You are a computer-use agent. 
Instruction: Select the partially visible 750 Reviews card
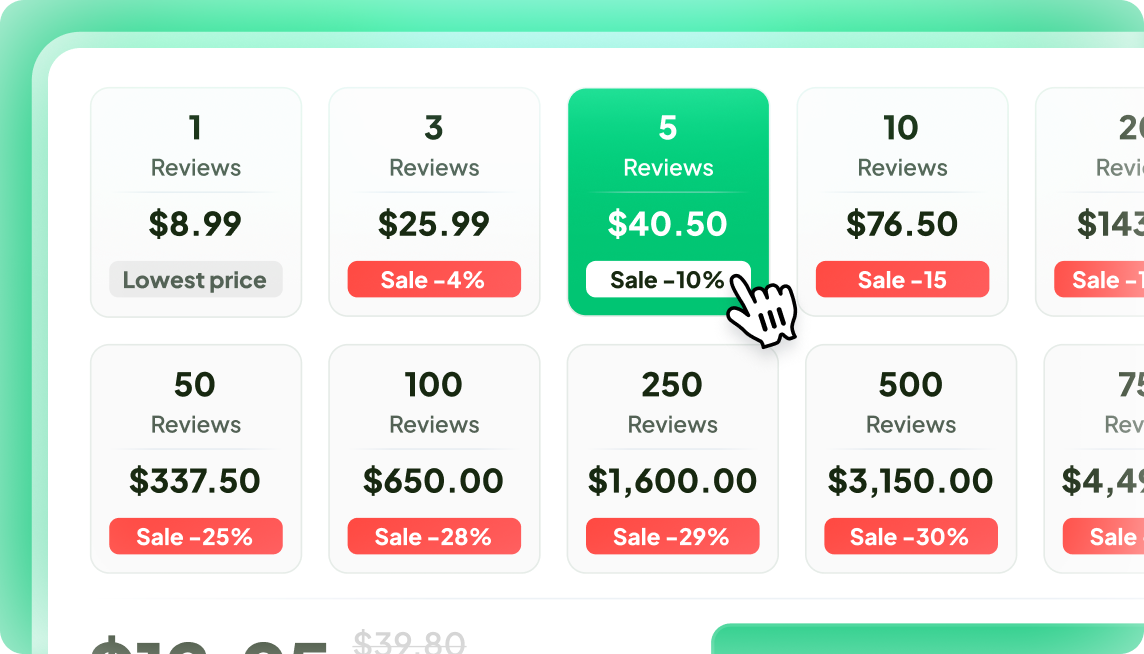click(1094, 459)
